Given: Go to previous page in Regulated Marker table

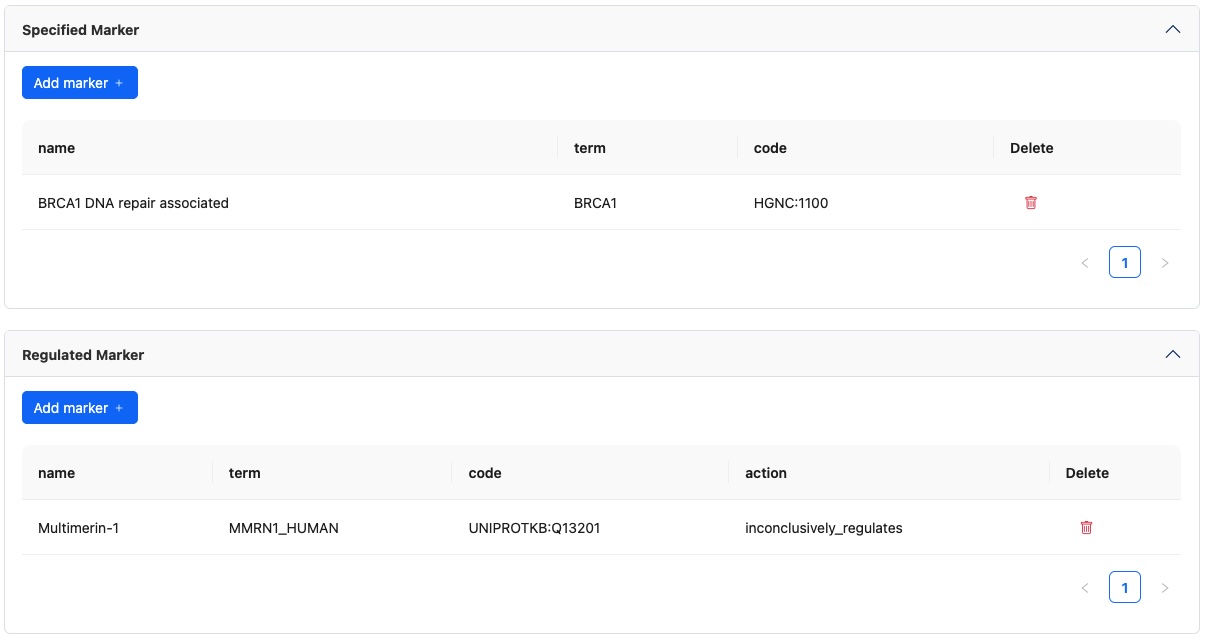Looking at the screenshot, I should pyautogui.click(x=1085, y=588).
